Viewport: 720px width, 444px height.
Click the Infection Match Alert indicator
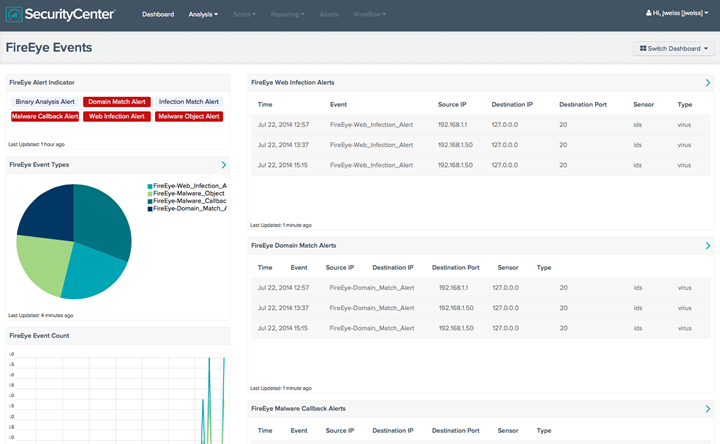[x=189, y=102]
